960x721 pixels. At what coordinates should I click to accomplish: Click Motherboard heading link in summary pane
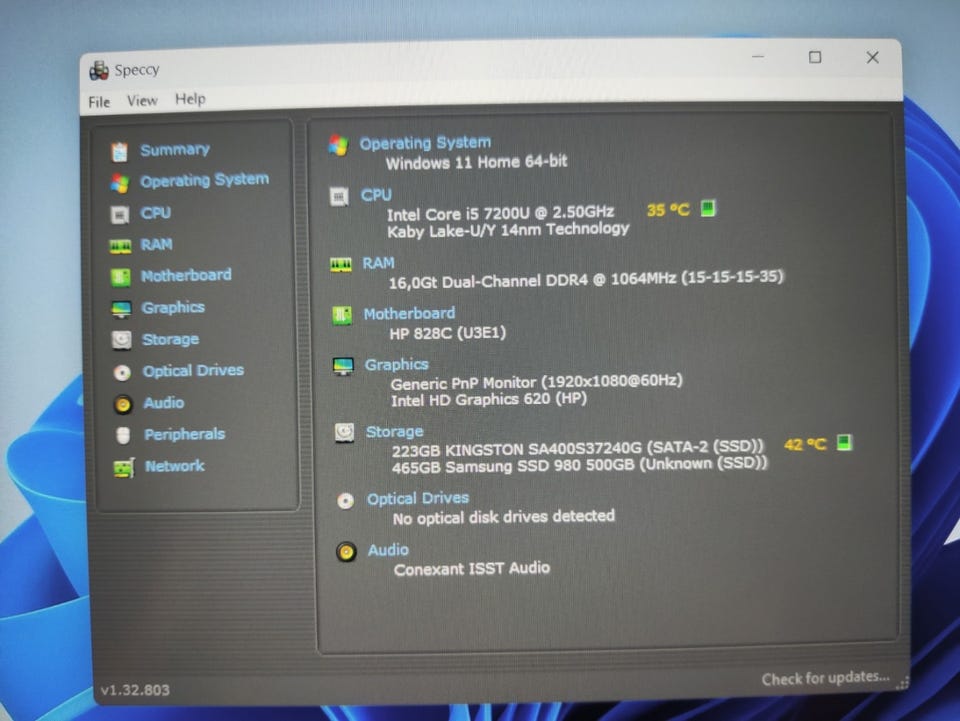tap(410, 313)
